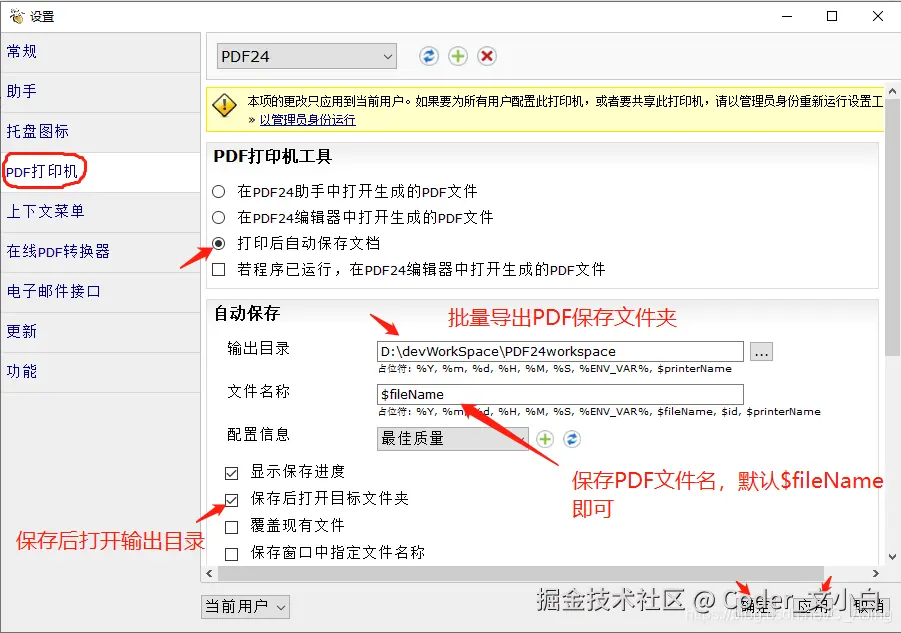
Task: Click the horizontal scrollbar thumb
Action: tap(521, 573)
